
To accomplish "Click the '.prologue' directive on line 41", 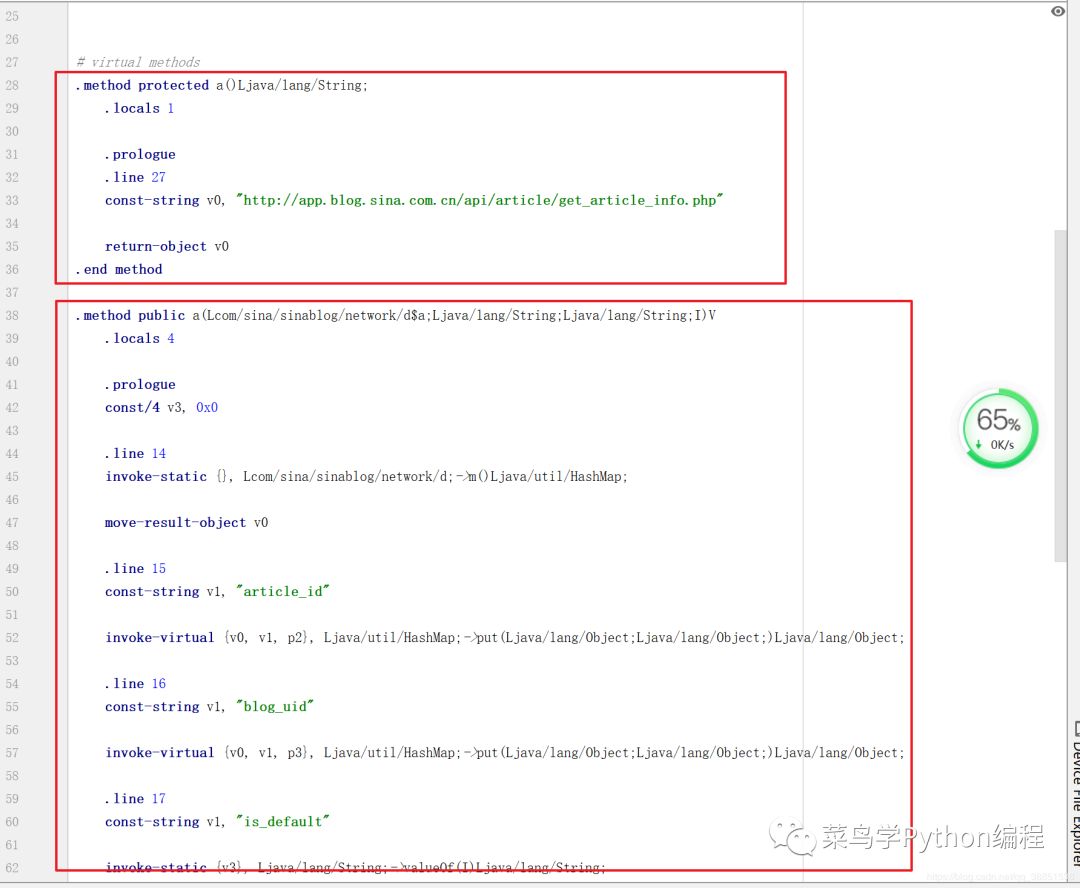I will 140,384.
